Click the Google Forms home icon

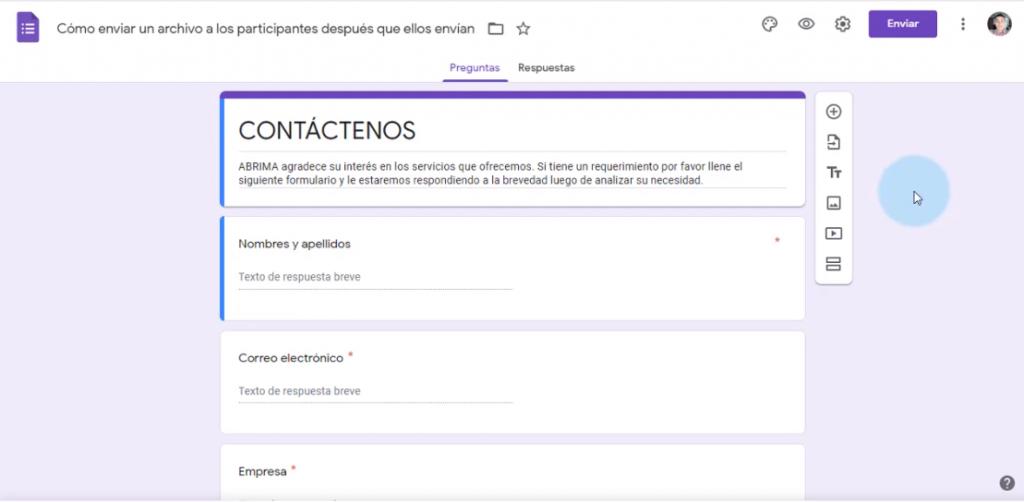[28, 27]
